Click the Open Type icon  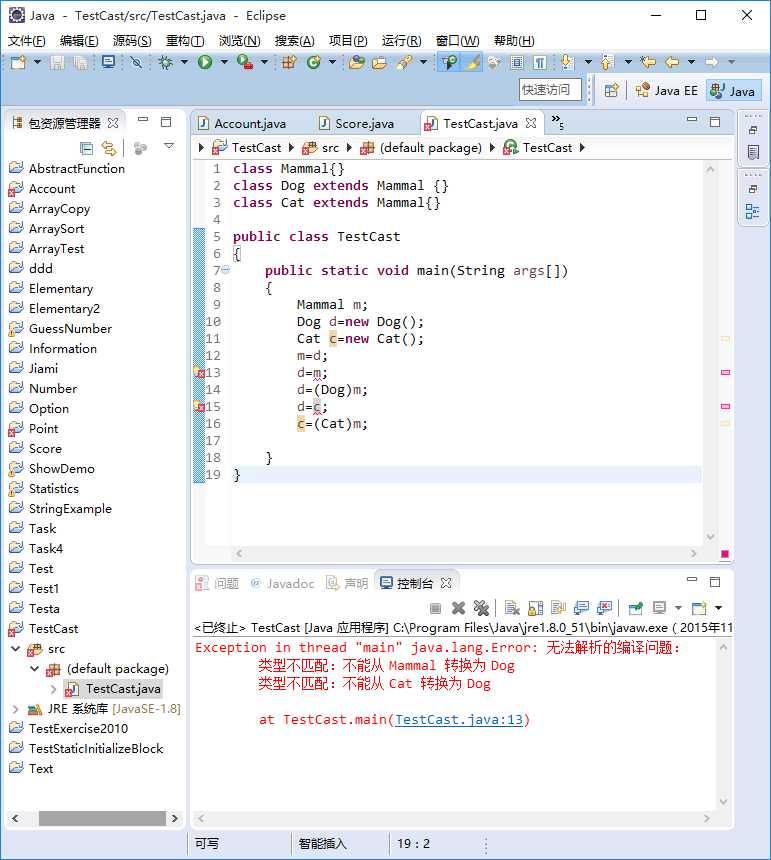(356, 63)
